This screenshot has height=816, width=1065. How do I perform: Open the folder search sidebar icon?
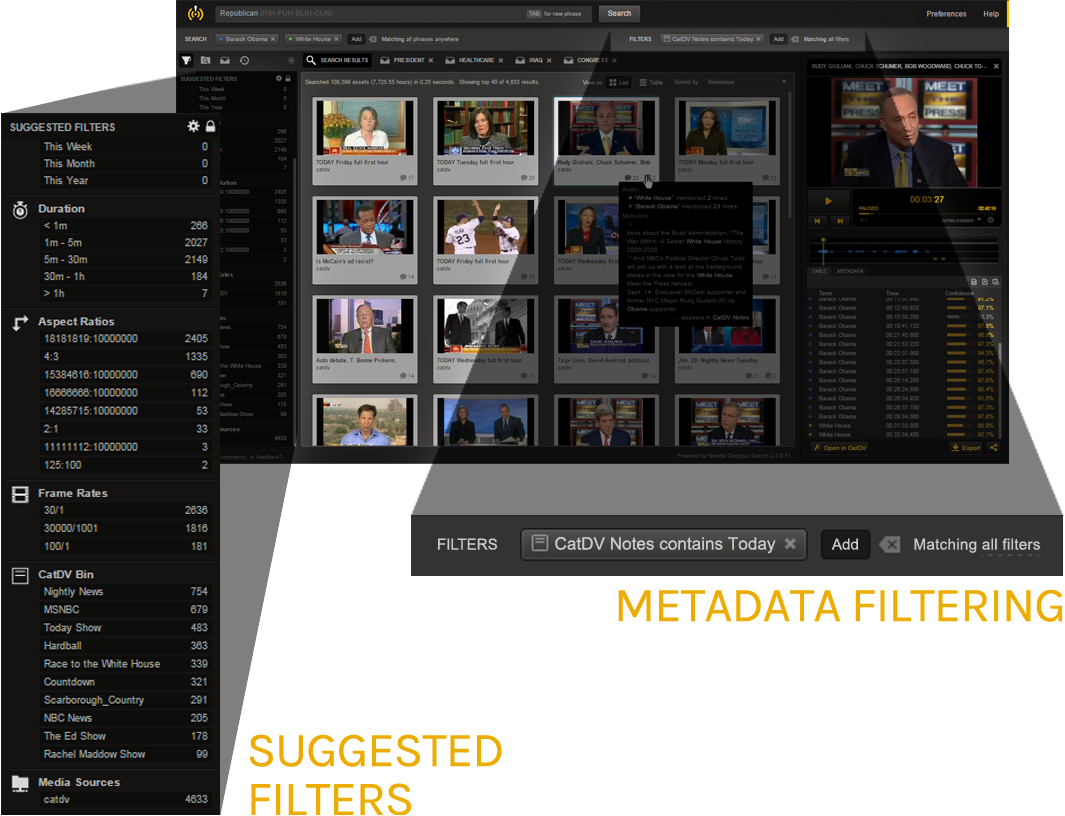click(205, 60)
